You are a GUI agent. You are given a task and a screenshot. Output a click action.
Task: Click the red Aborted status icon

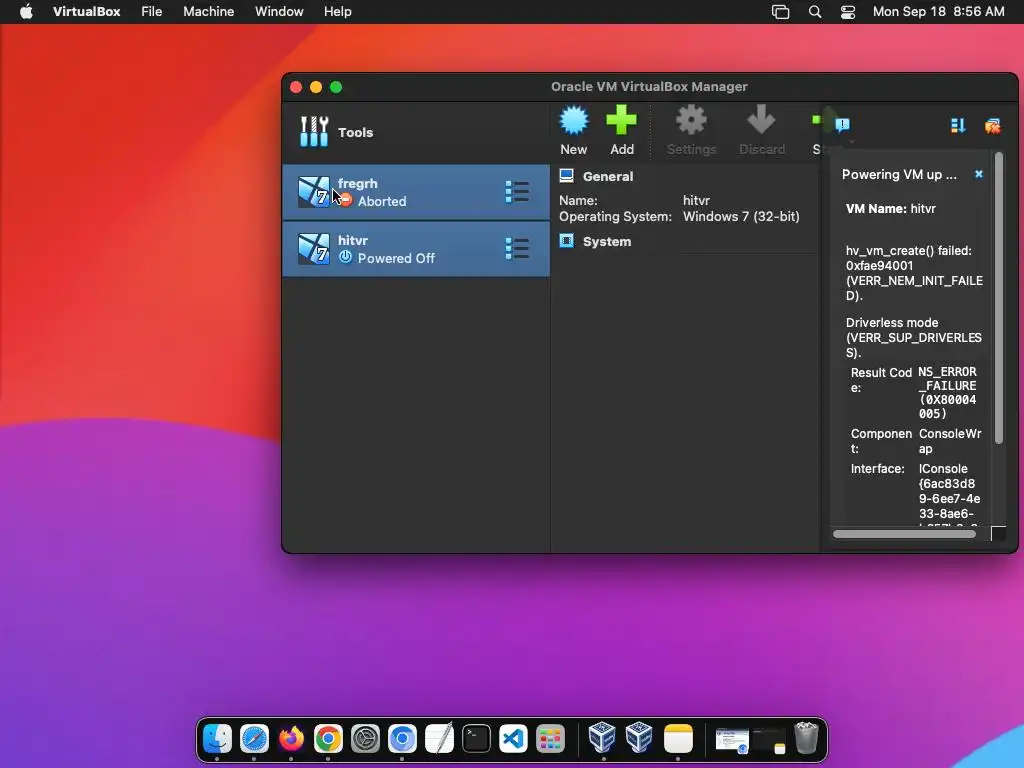click(x=345, y=200)
